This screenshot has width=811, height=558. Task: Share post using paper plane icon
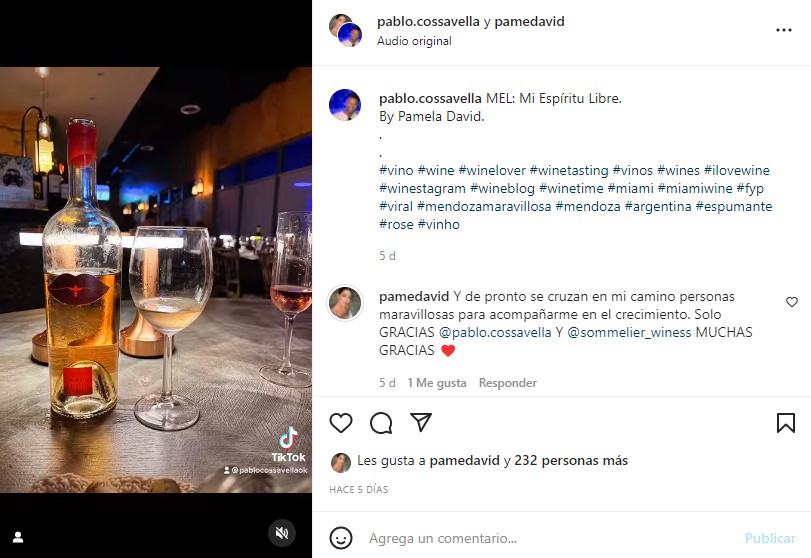pos(421,423)
